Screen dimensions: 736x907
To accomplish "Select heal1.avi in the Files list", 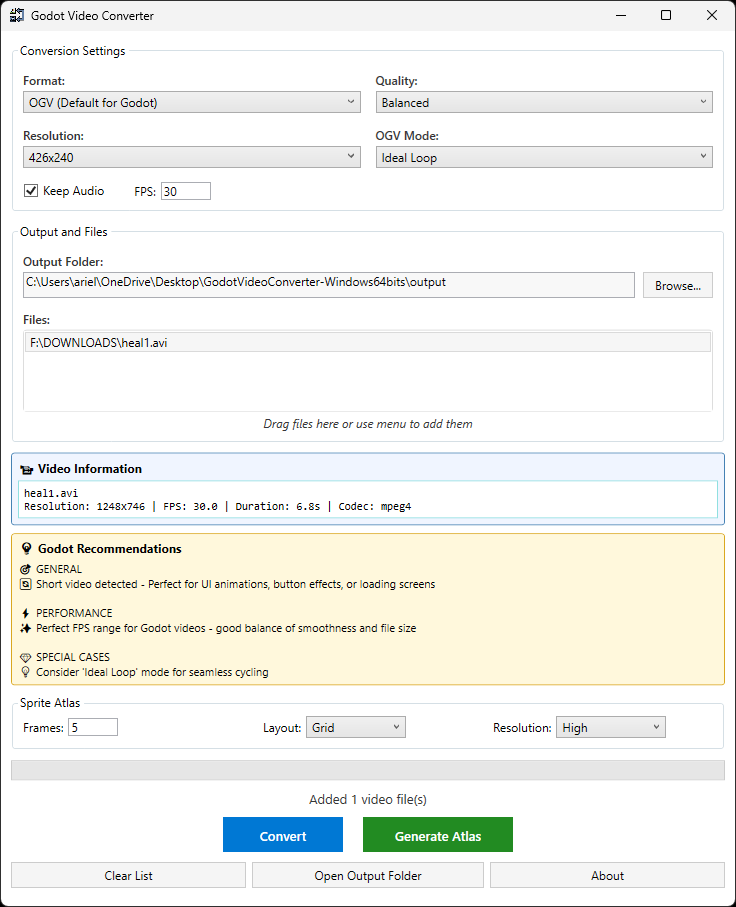I will 367,343.
